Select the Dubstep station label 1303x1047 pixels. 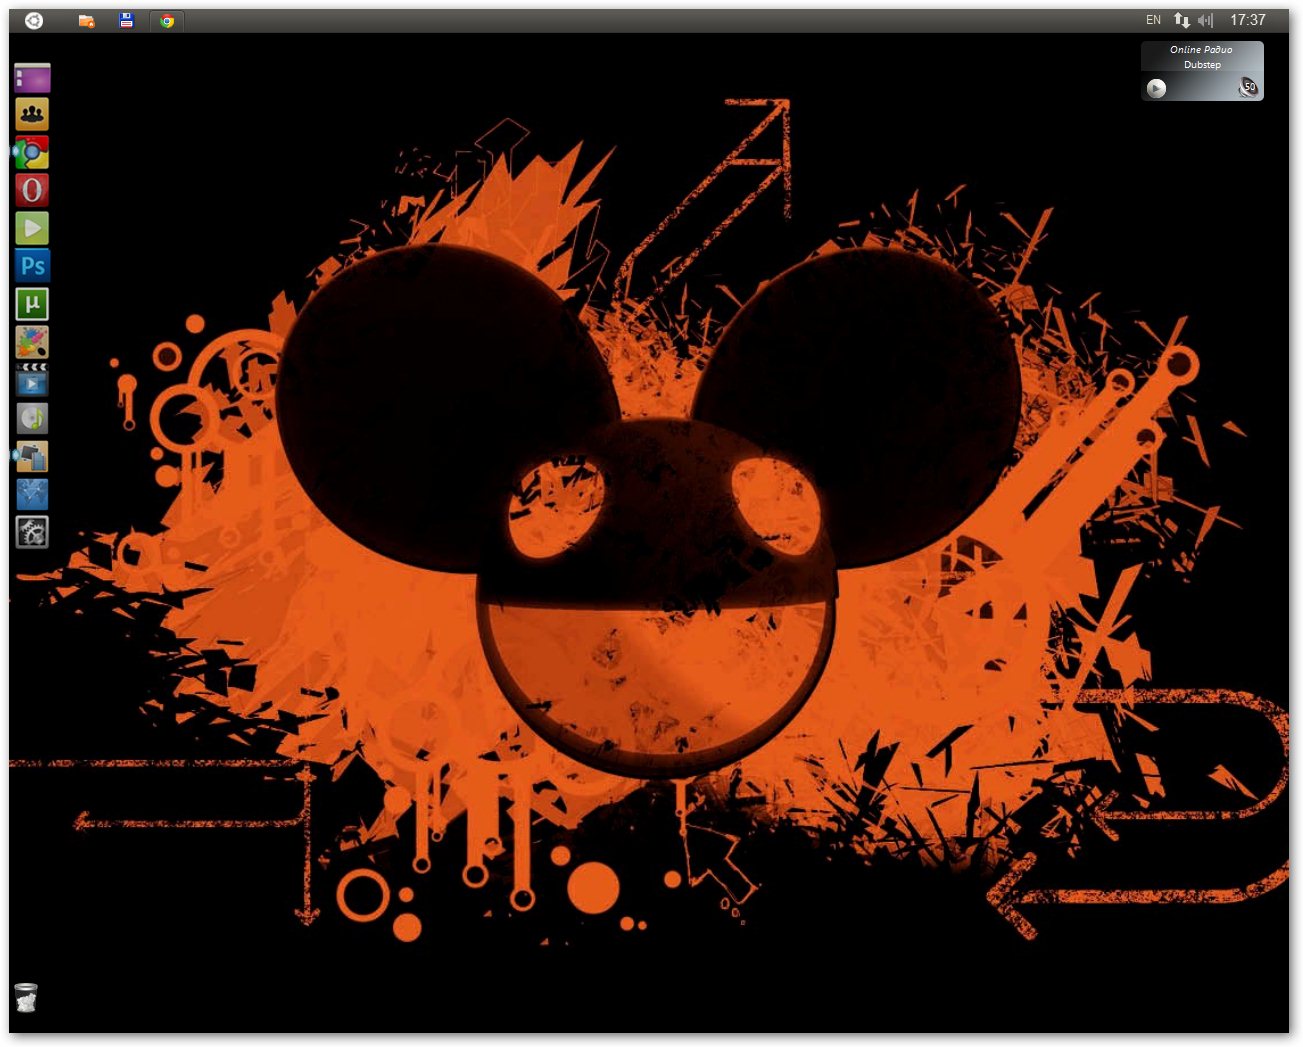click(1202, 65)
